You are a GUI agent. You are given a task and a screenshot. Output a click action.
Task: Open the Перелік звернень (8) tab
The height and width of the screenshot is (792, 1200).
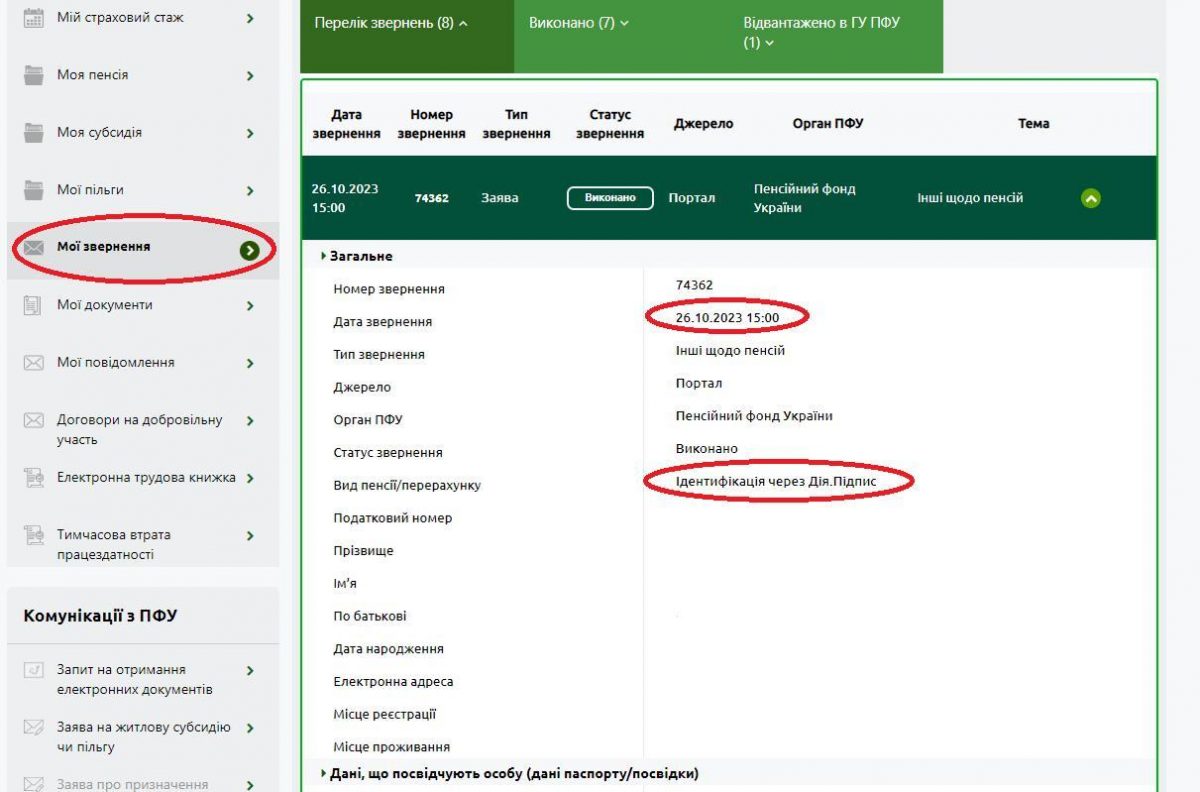(x=391, y=23)
